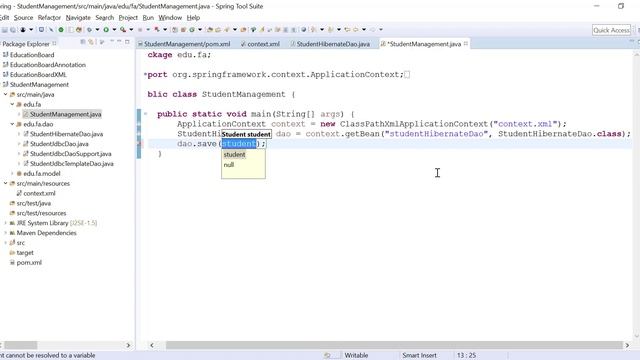The image size is (640, 360).
Task: Open the Run menu
Action: pyautogui.click(x=148, y=18)
